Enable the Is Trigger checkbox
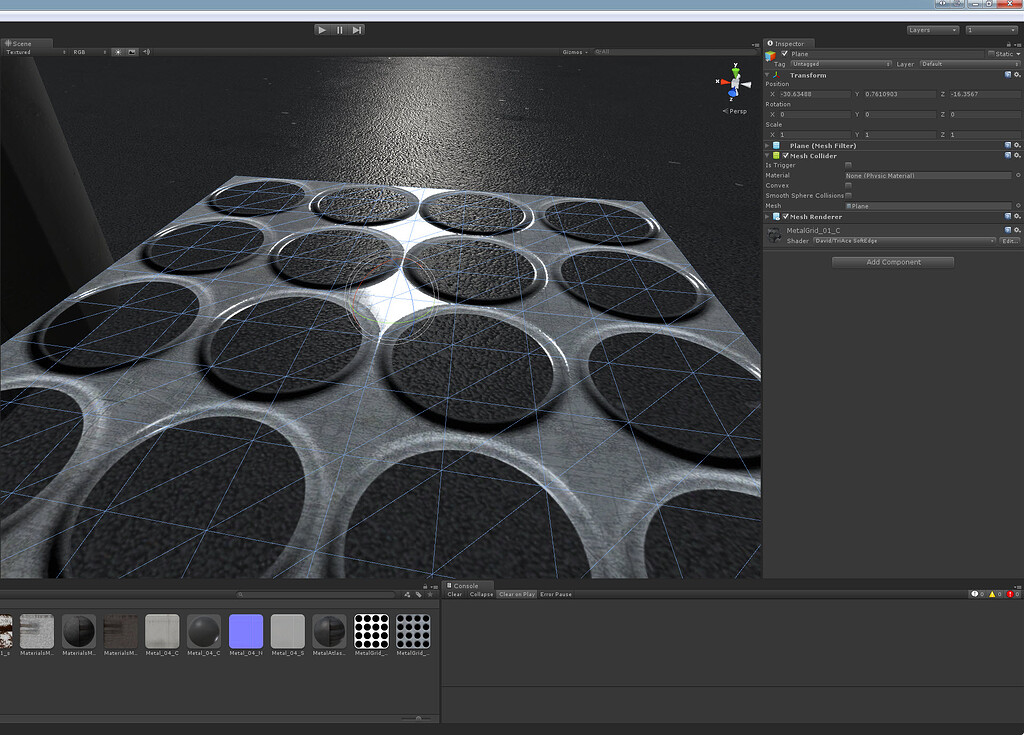The image size is (1024, 735). 848,165
